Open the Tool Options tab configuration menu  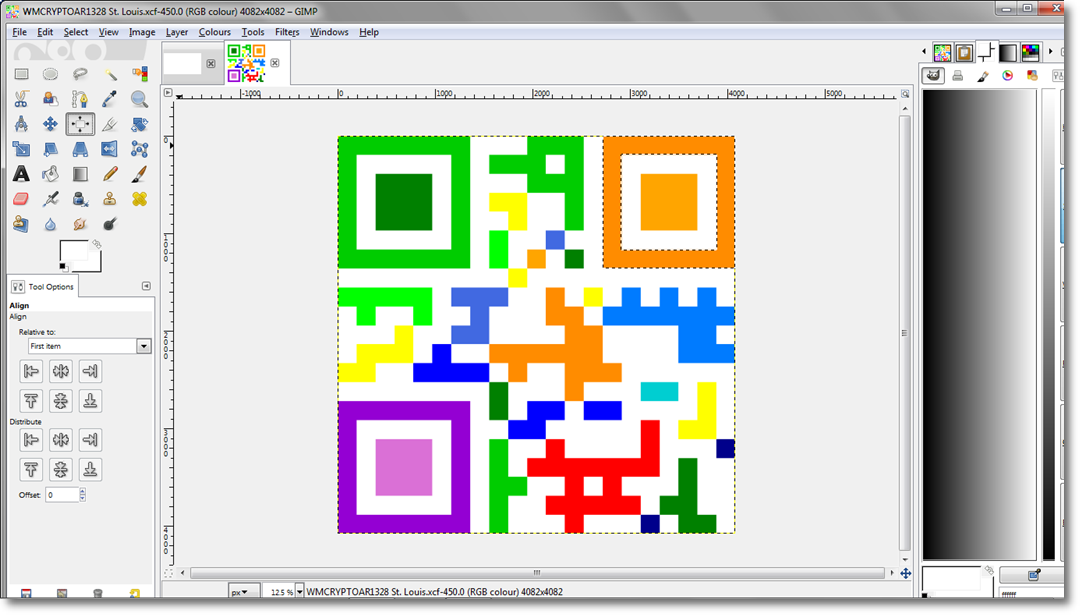coord(146,286)
